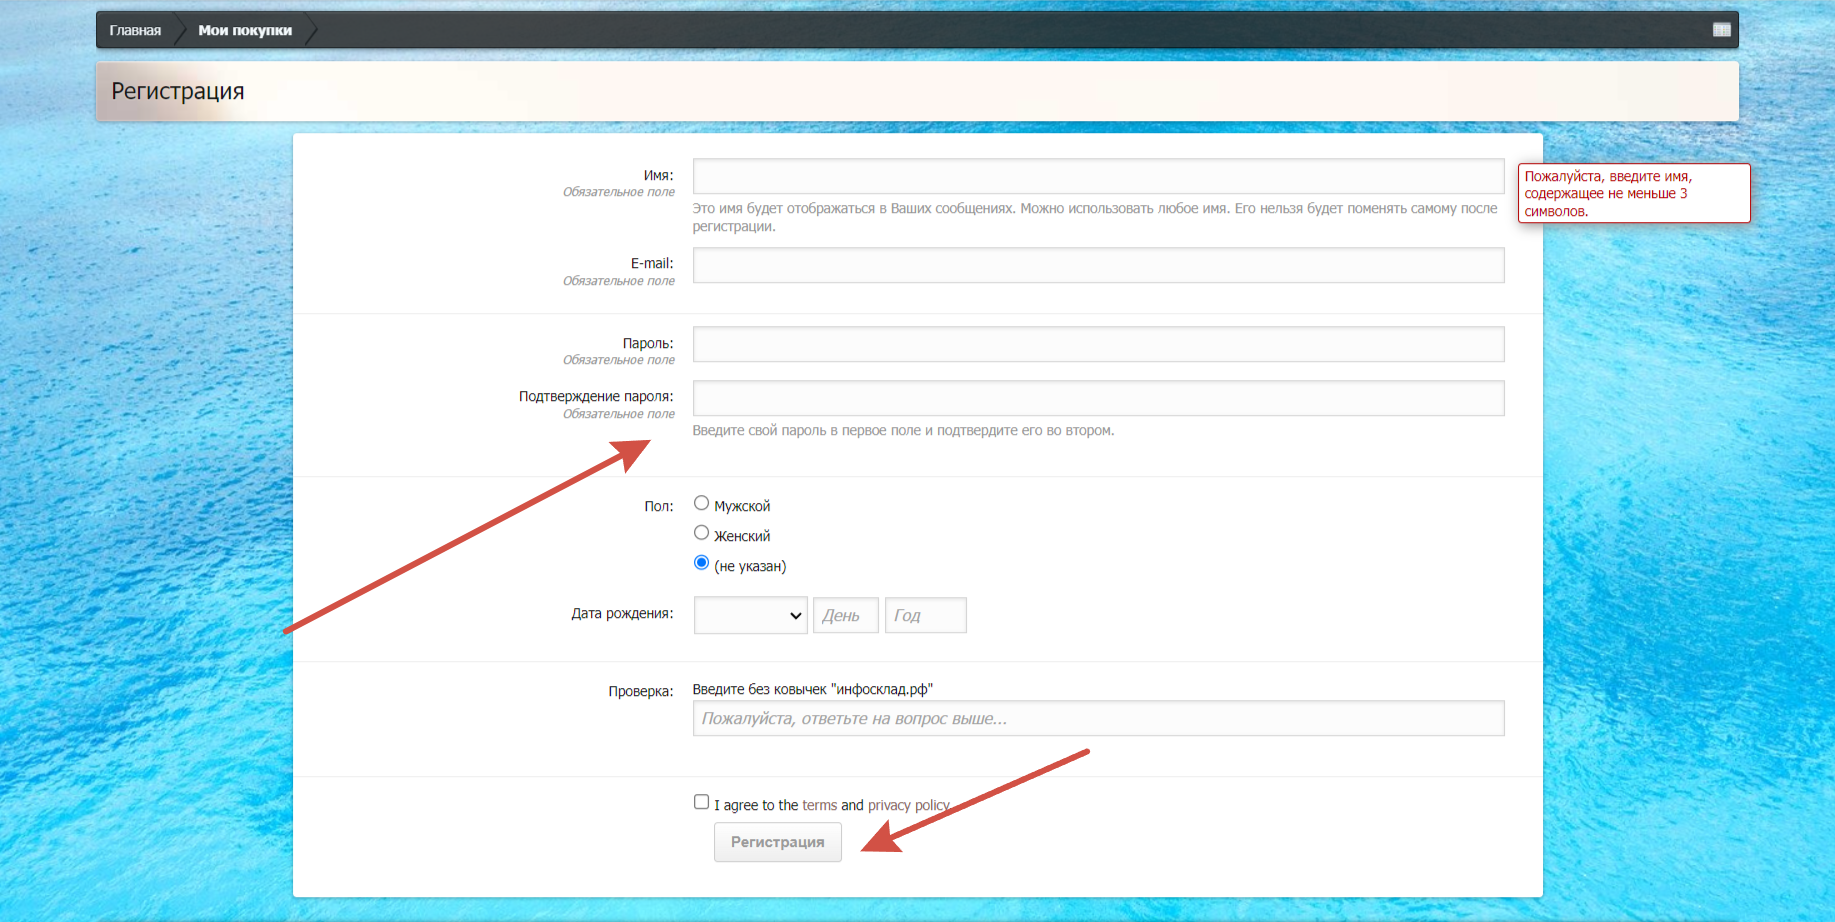Open the terms link
This screenshot has height=922, width=1835.
click(819, 805)
